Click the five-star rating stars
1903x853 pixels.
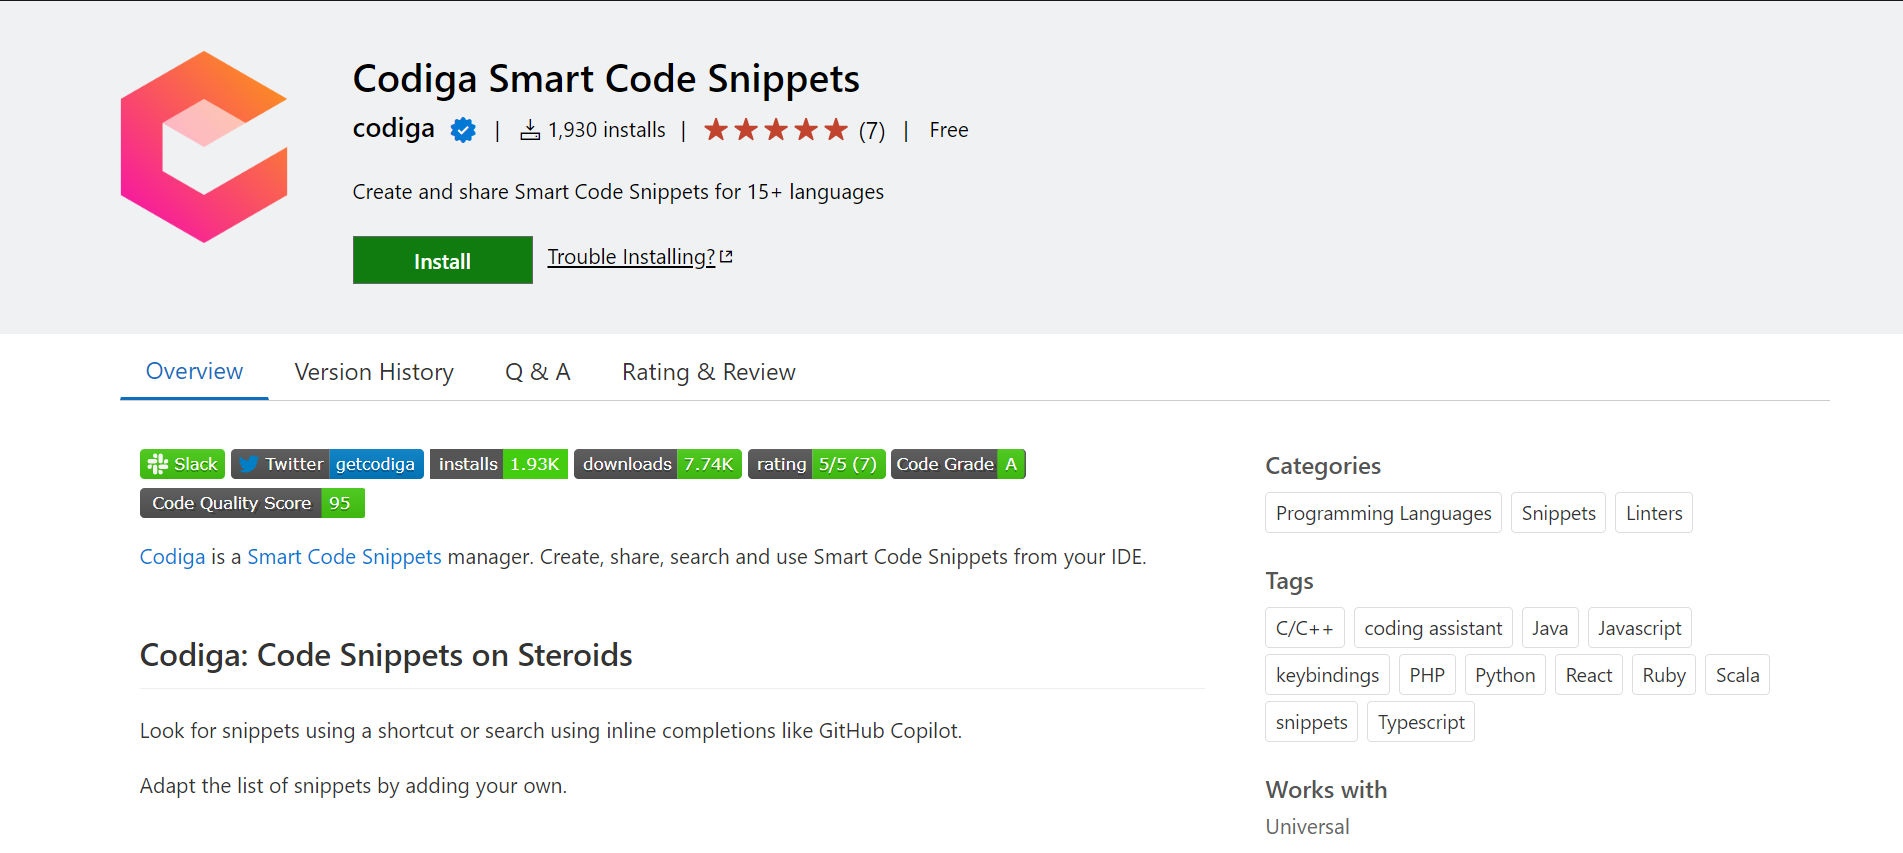click(x=776, y=130)
